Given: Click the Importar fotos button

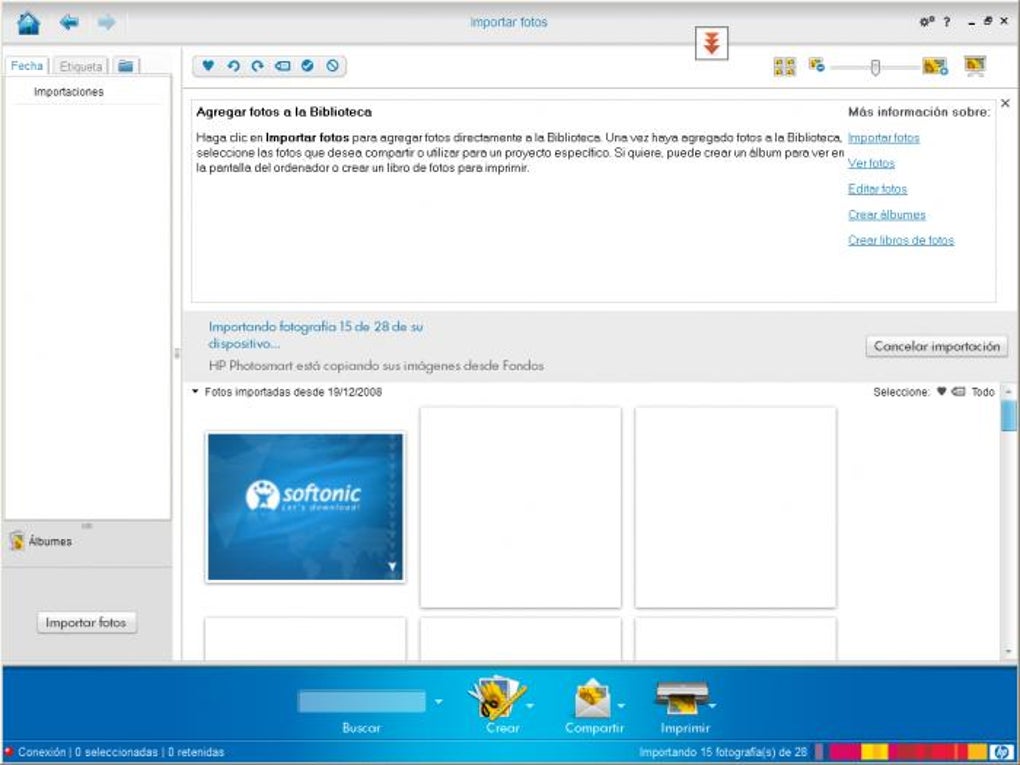Looking at the screenshot, I should [86, 623].
